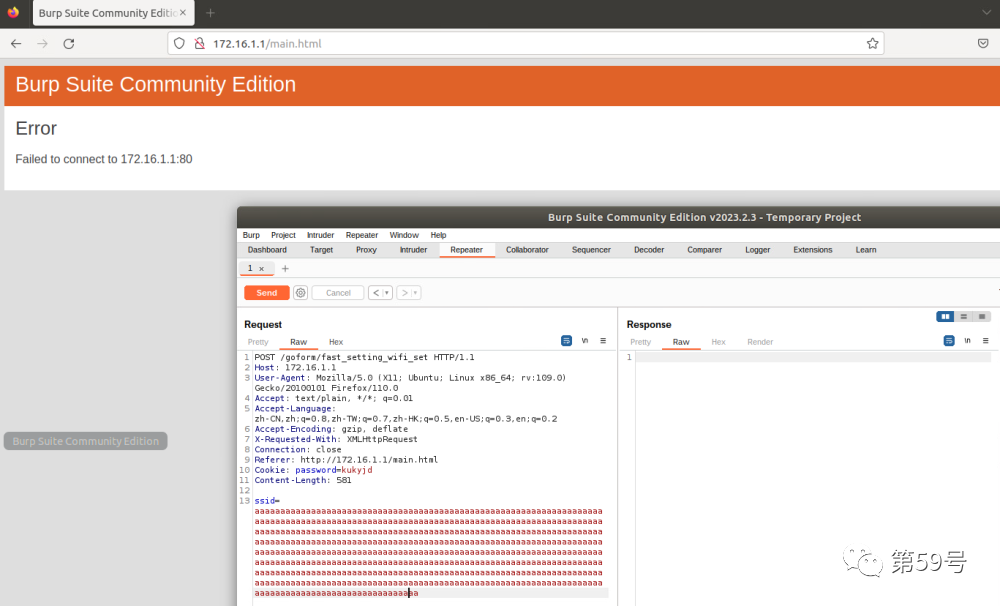Switch Response view to Render
Viewport: 1000px width, 606px height.
click(x=760, y=342)
